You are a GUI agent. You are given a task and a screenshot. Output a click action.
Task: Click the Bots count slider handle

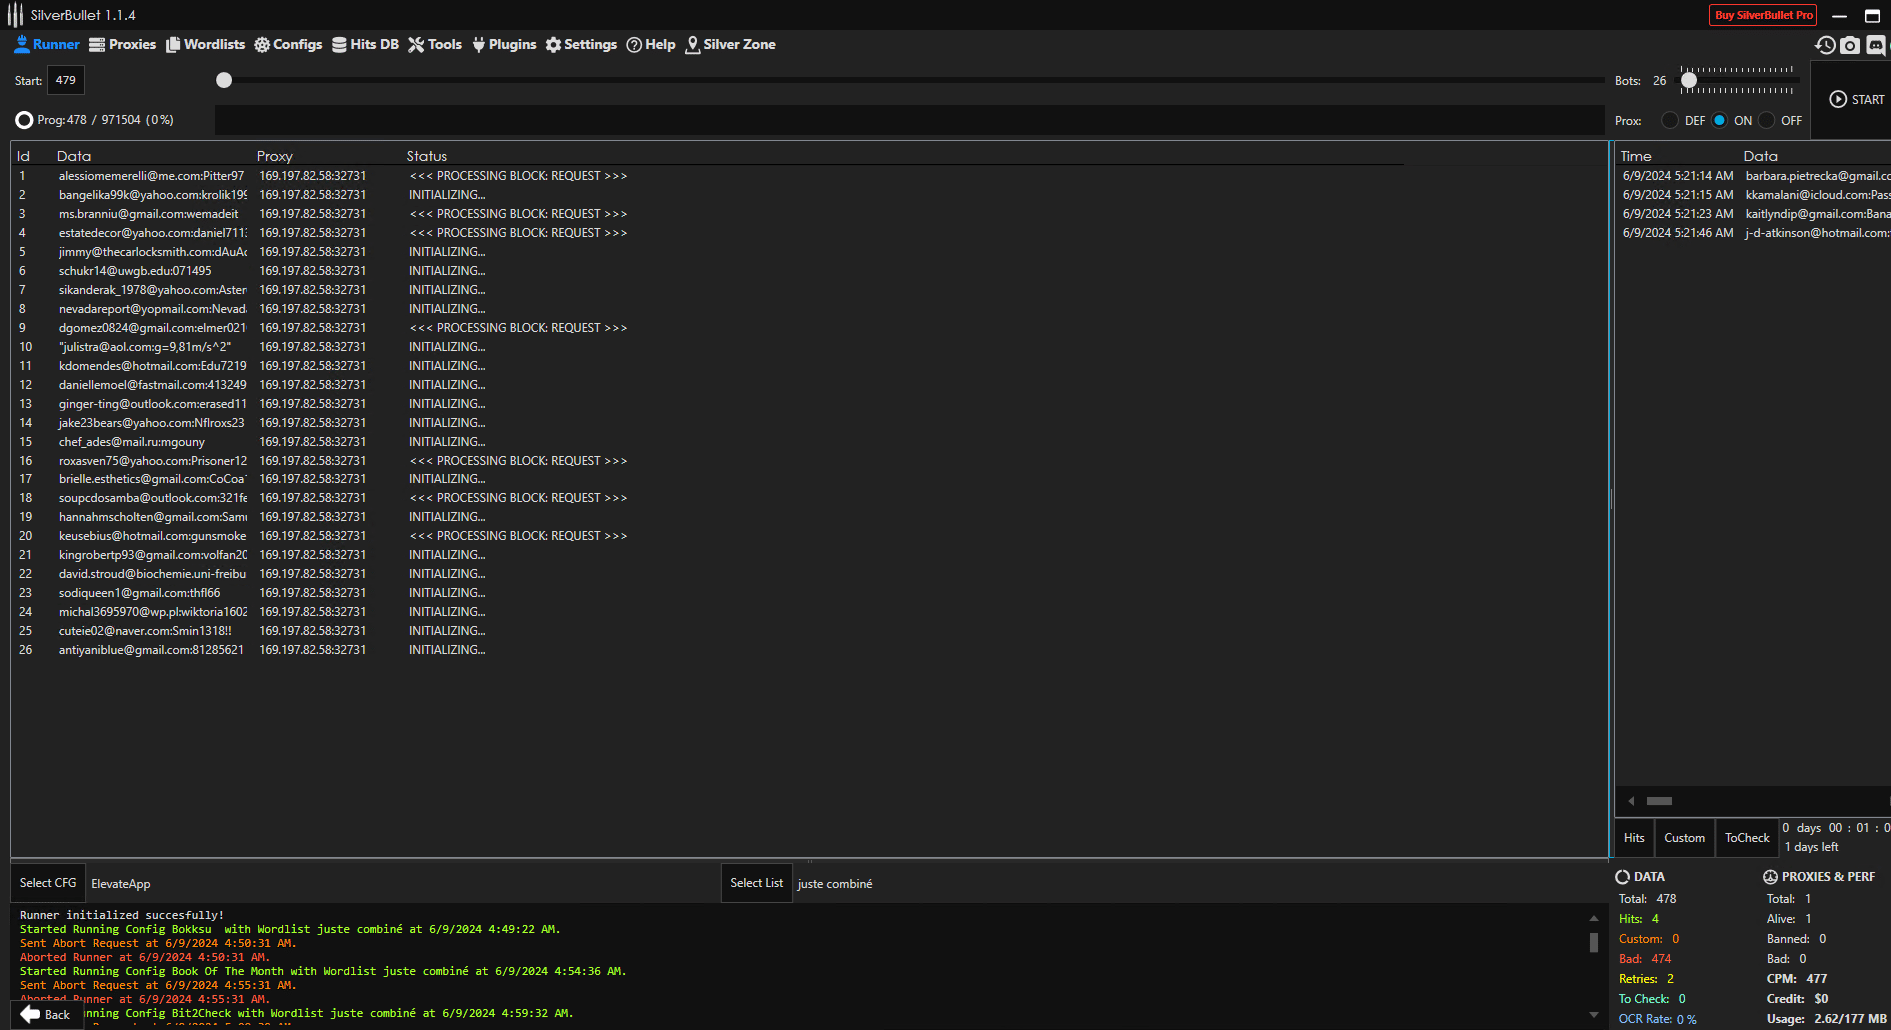1689,80
